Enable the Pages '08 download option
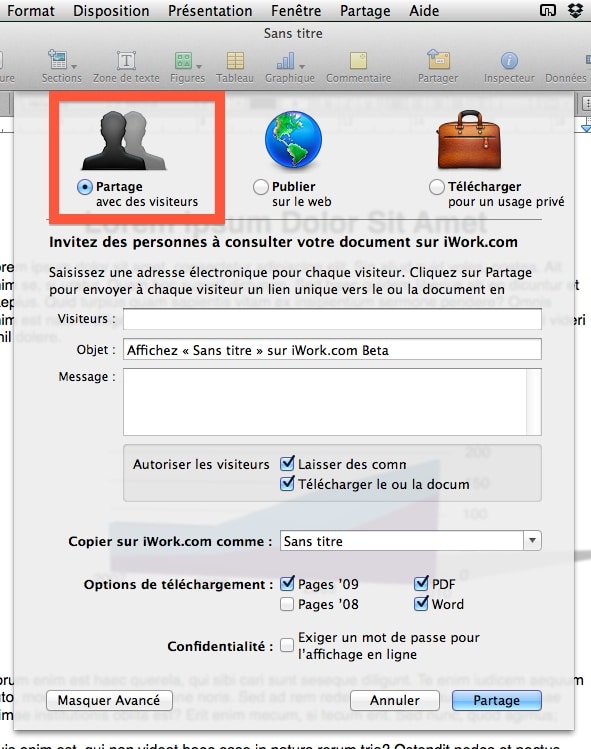 click(x=287, y=604)
